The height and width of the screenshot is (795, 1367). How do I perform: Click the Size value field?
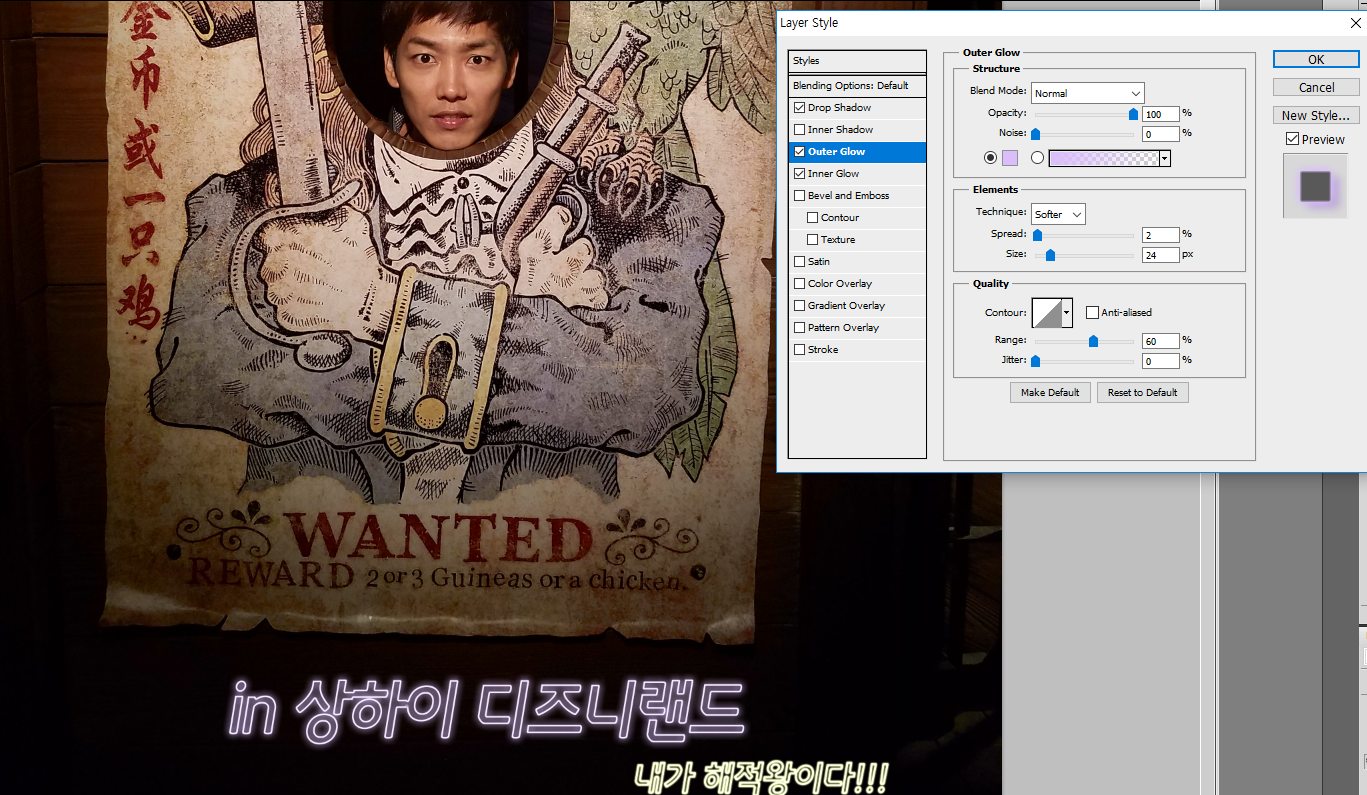(1160, 255)
